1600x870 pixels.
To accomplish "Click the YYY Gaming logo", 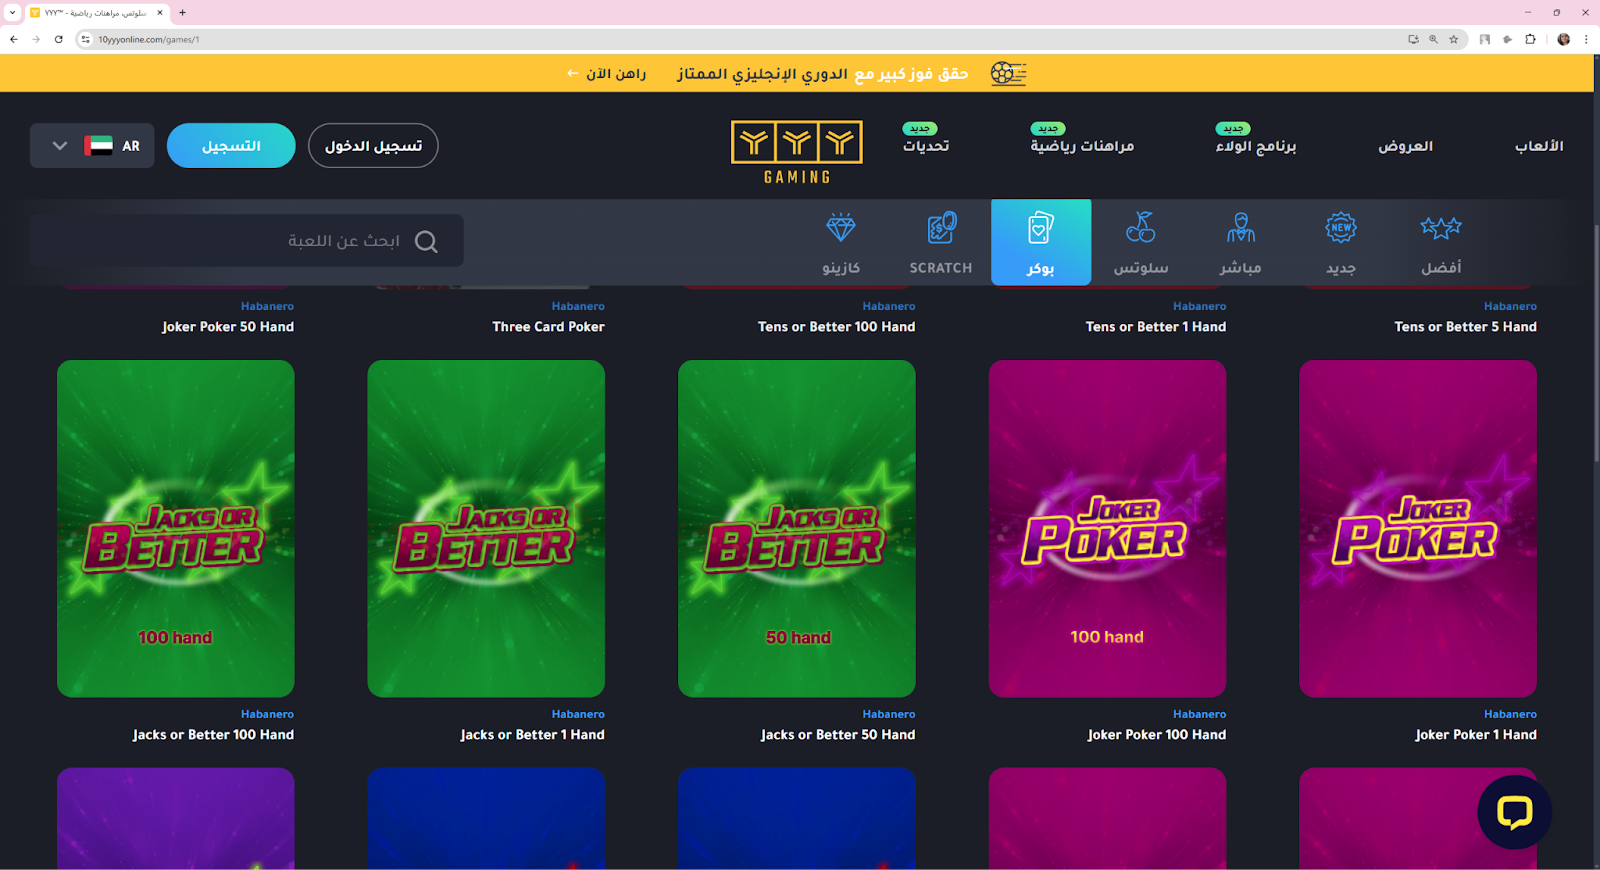I will (797, 152).
